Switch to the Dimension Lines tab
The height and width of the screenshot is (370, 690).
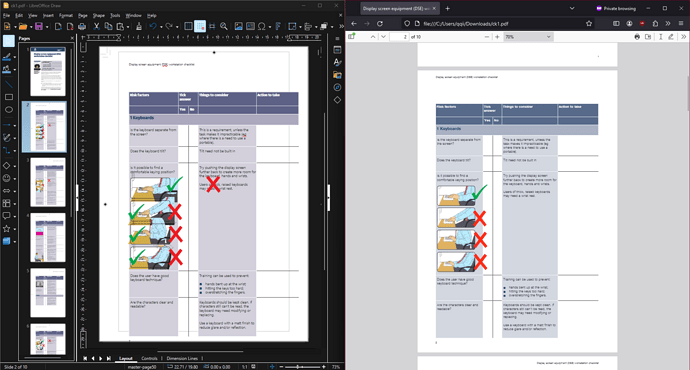click(x=182, y=358)
